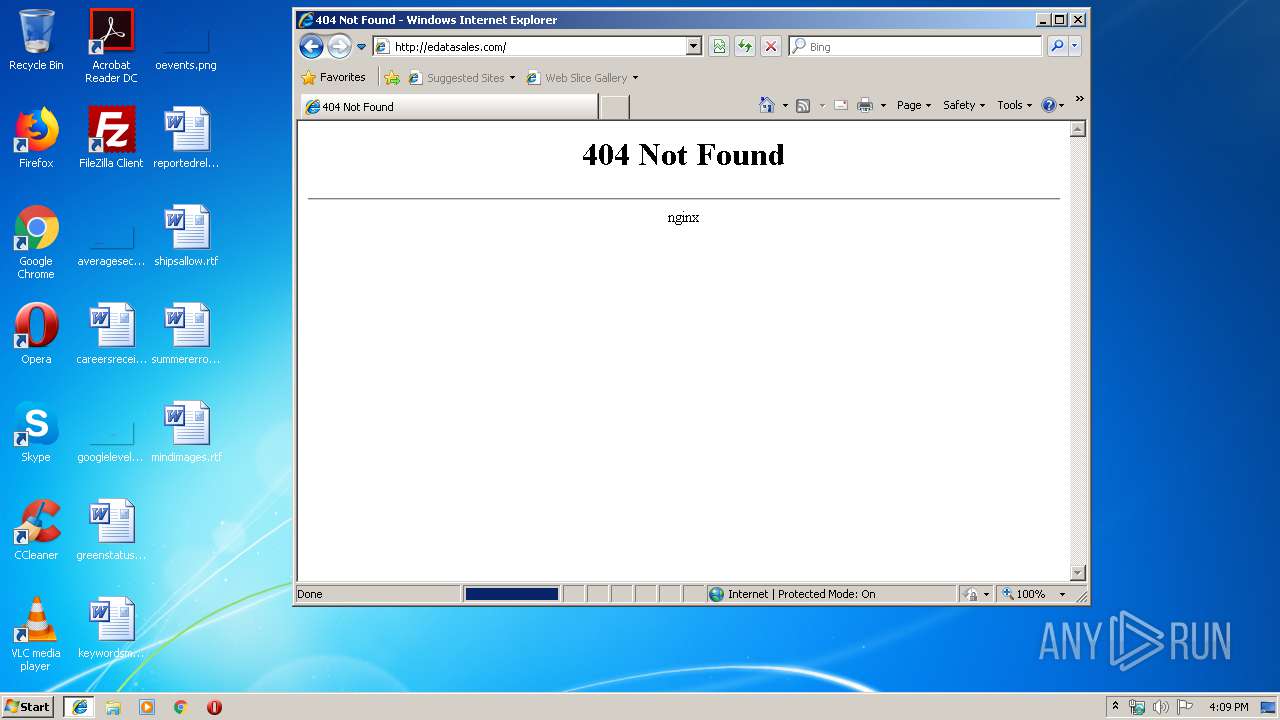Open the Help question mark menu
The width and height of the screenshot is (1280, 720).
(x=1052, y=105)
